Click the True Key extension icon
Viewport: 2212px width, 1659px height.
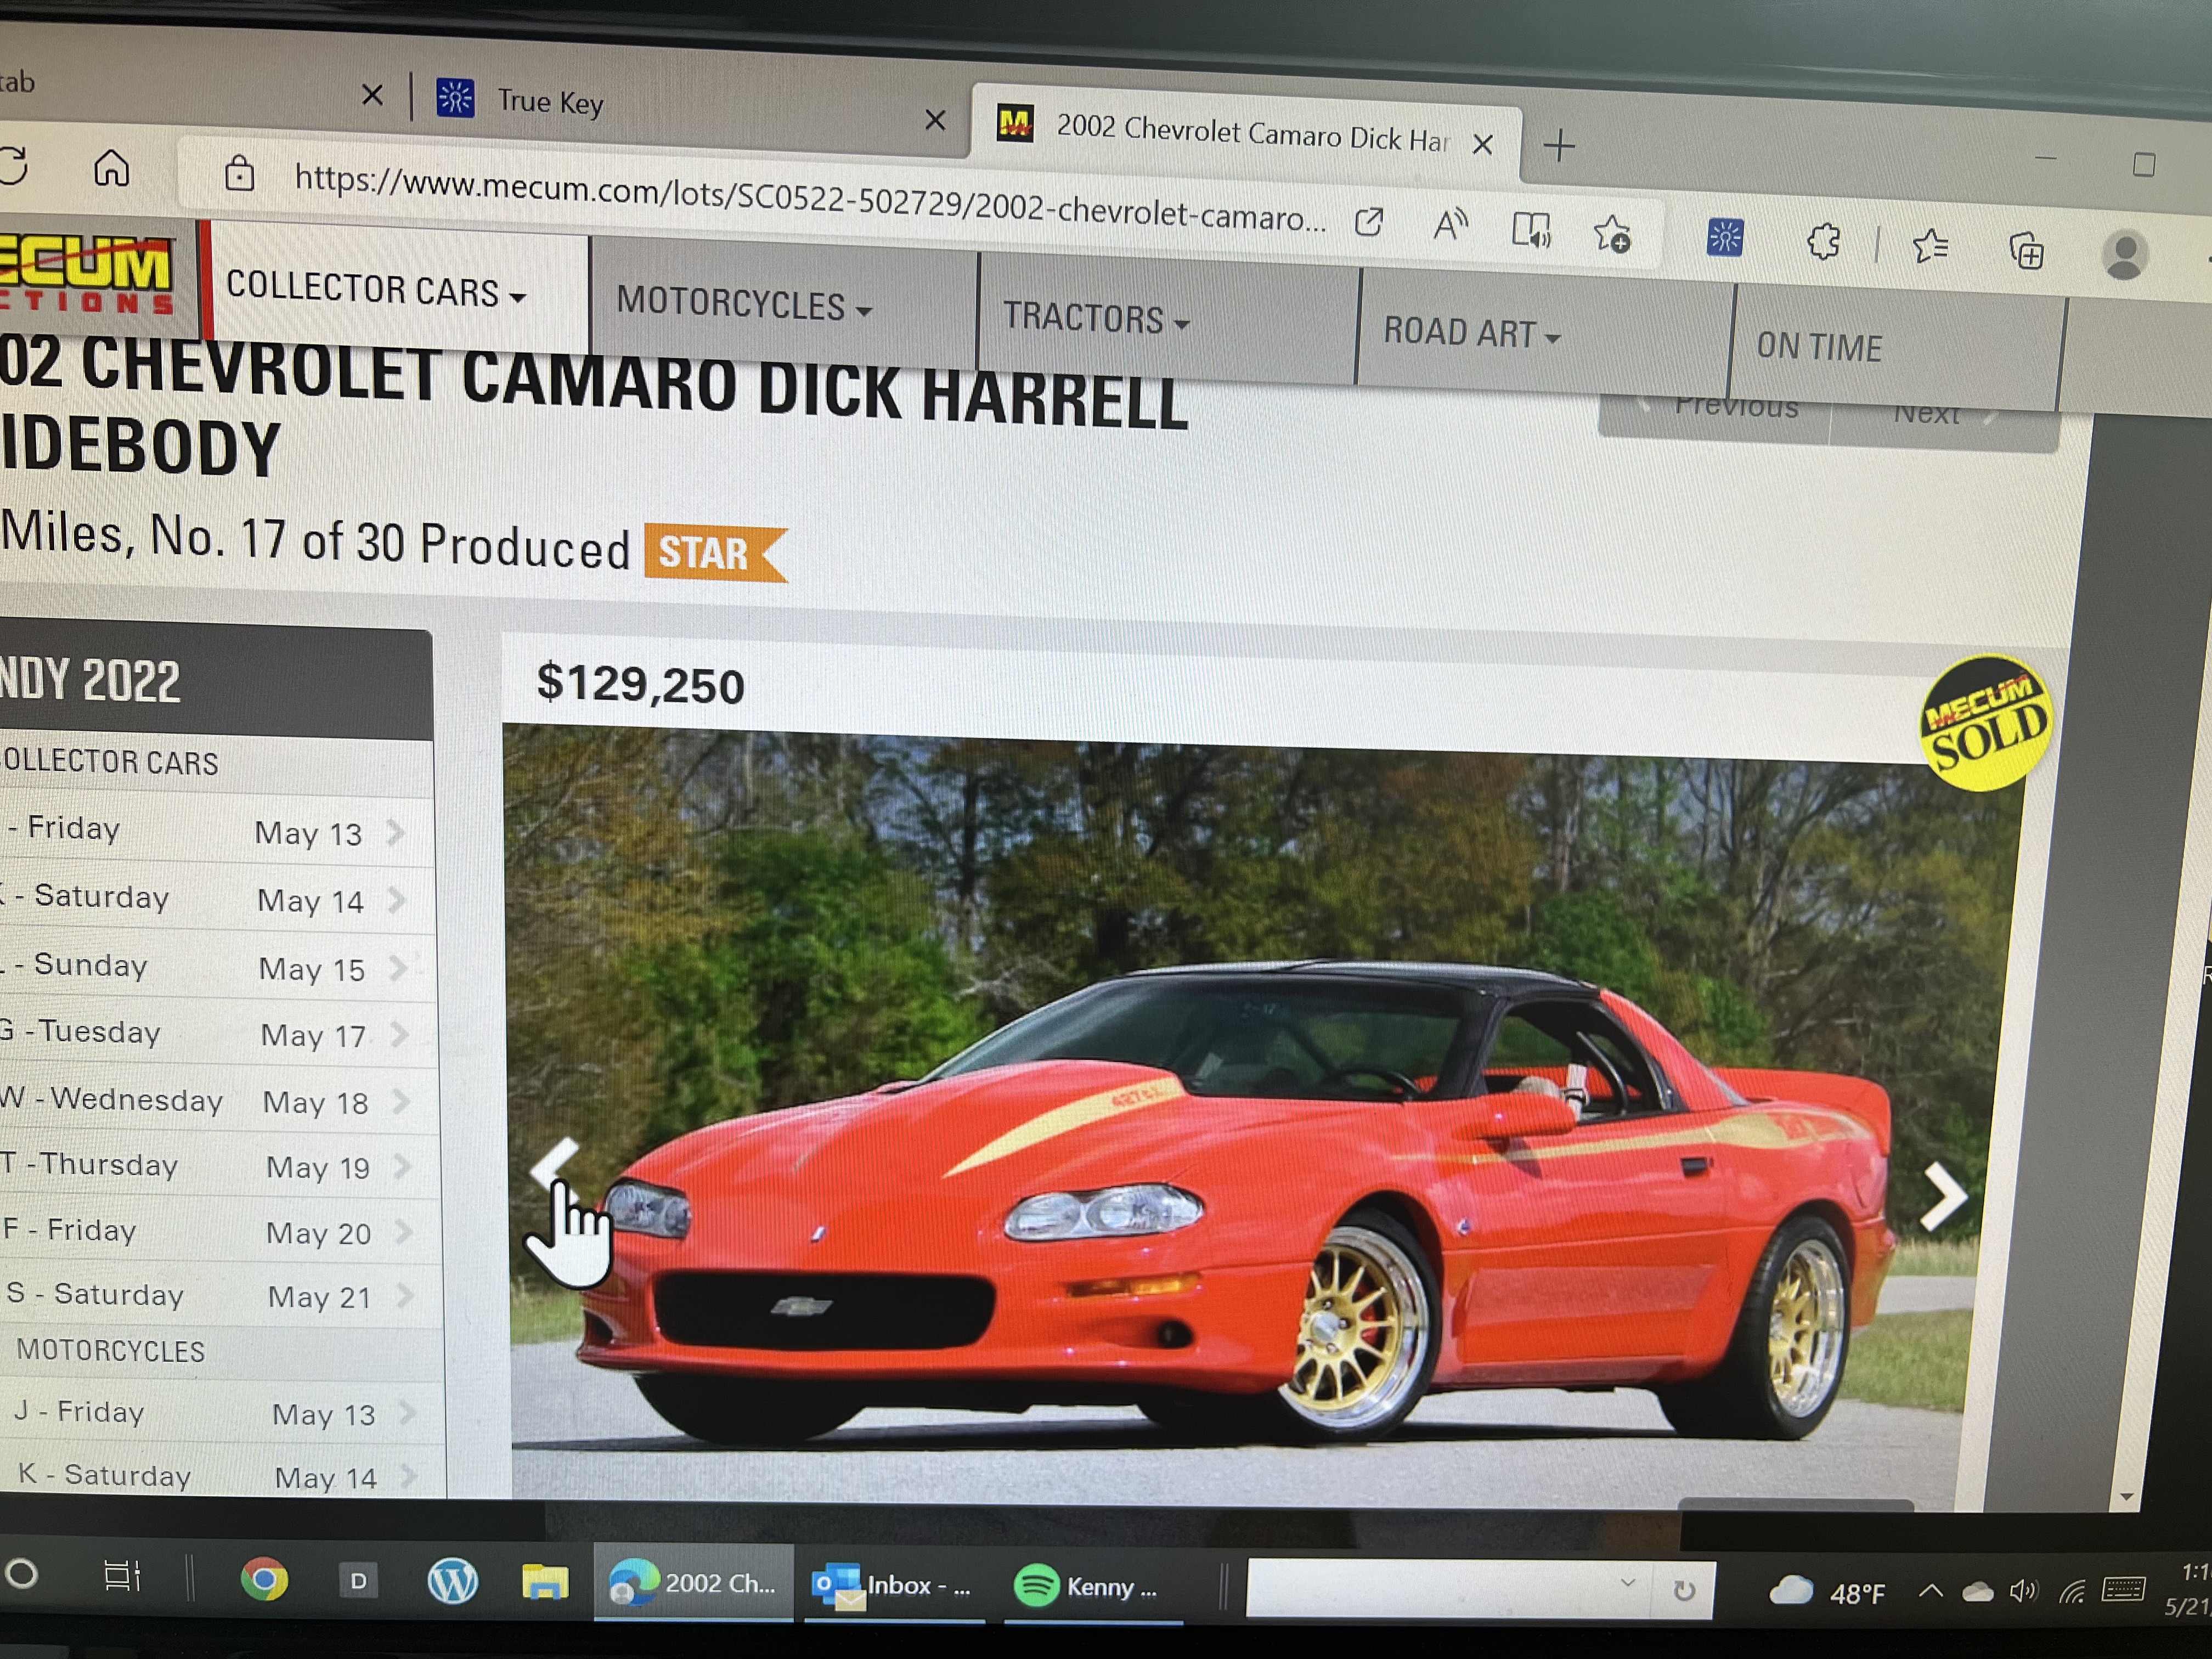tap(1724, 237)
